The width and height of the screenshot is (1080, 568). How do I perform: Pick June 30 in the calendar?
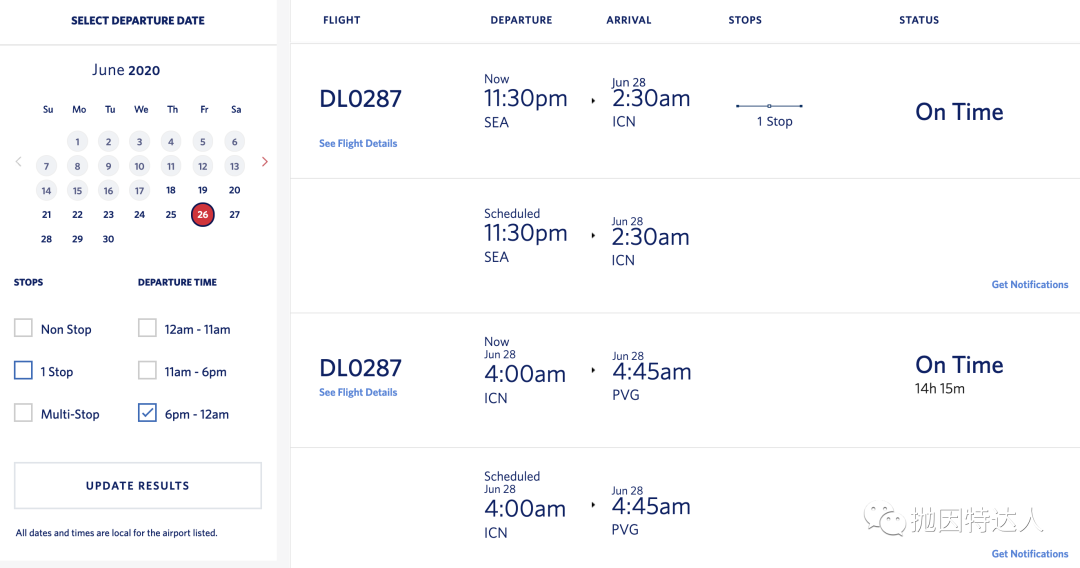tap(108, 239)
